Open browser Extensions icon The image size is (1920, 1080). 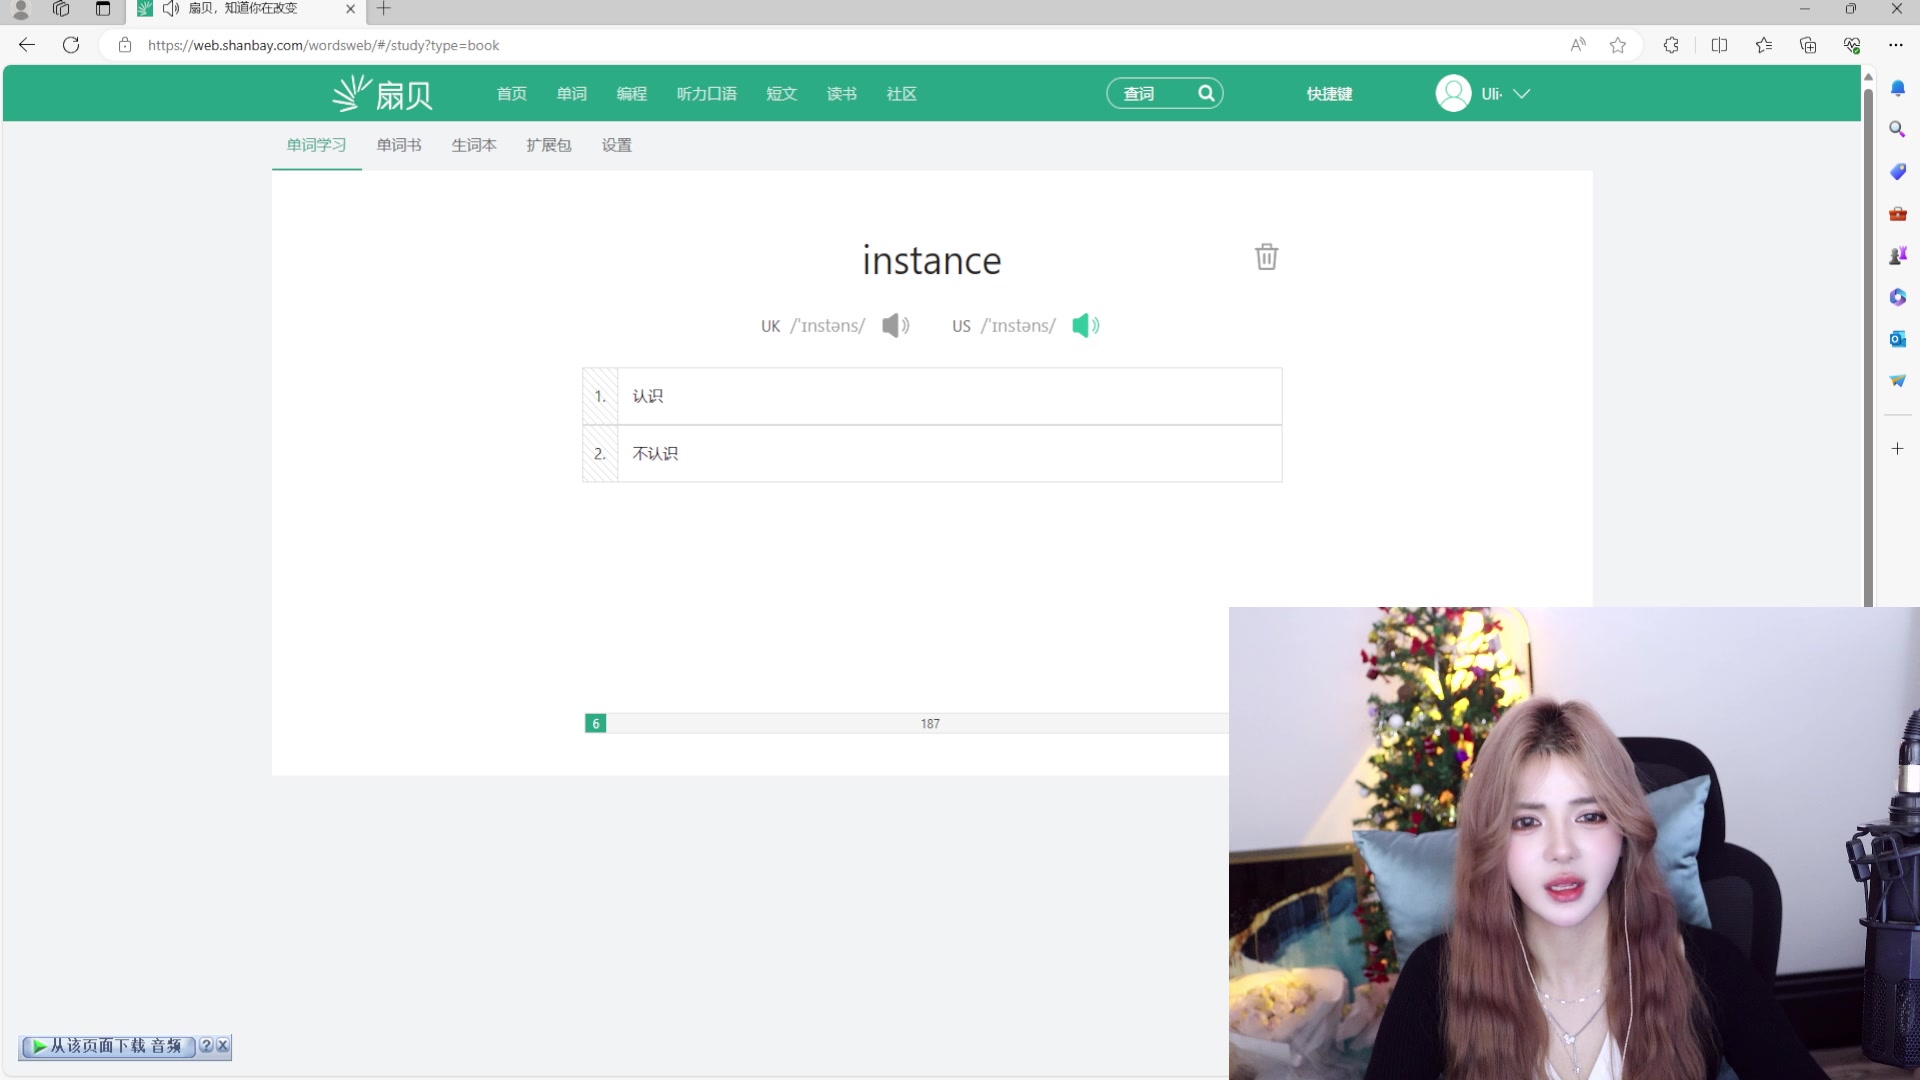(x=1671, y=45)
